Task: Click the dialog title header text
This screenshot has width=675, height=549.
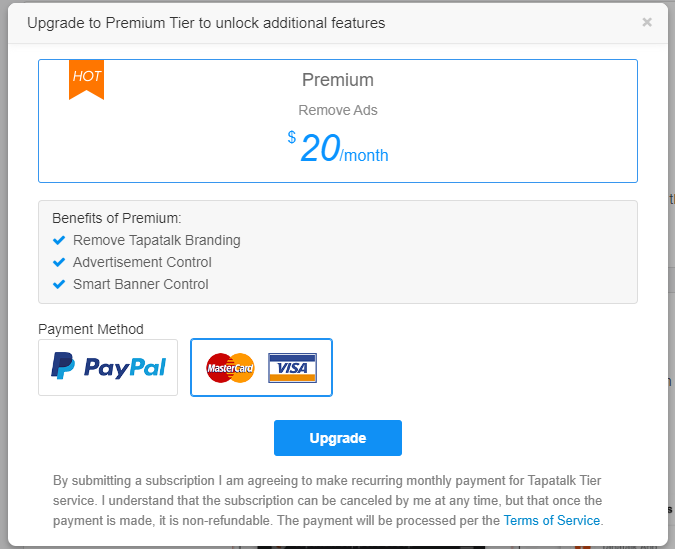Action: point(206,23)
